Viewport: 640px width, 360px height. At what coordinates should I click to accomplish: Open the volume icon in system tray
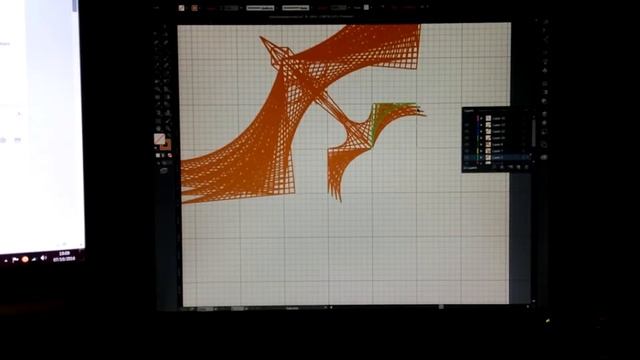click(x=44, y=258)
